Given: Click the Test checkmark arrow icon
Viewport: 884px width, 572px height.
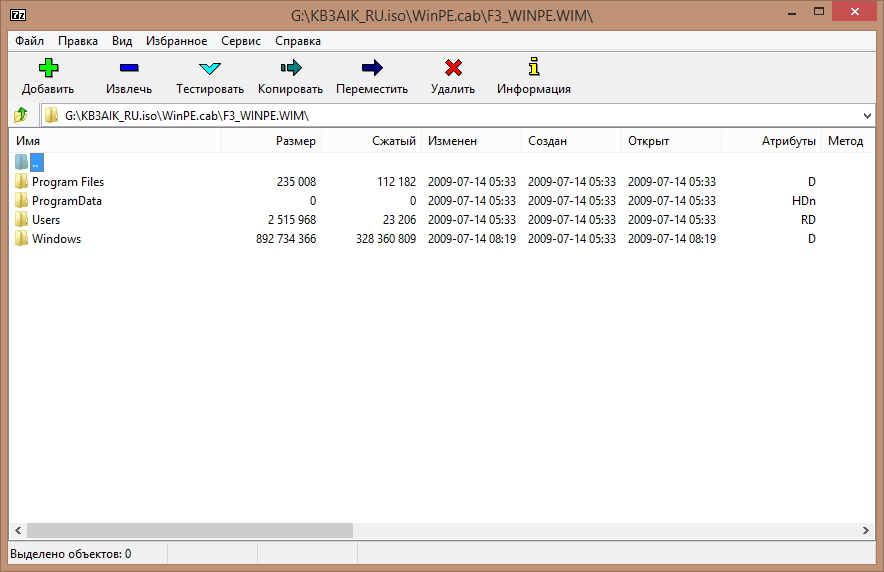Looking at the screenshot, I should click(x=210, y=68).
